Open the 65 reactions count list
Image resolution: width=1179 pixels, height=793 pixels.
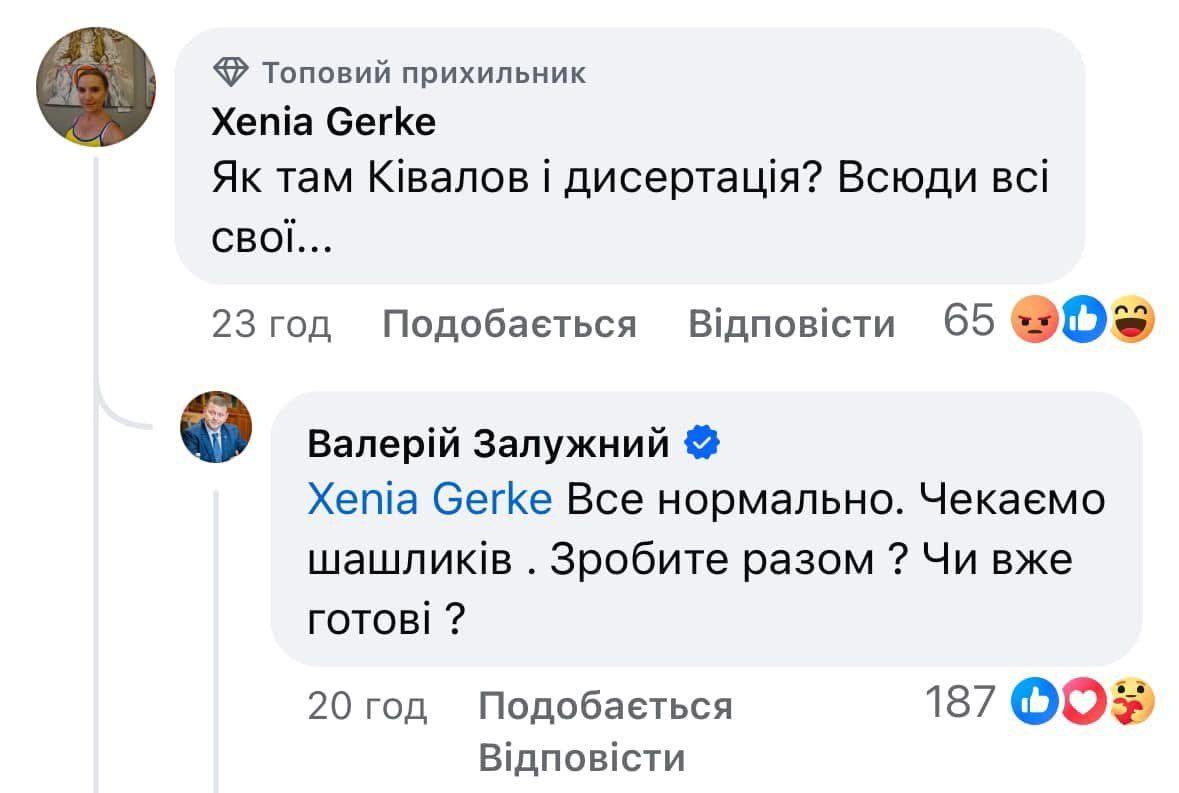pos(969,323)
